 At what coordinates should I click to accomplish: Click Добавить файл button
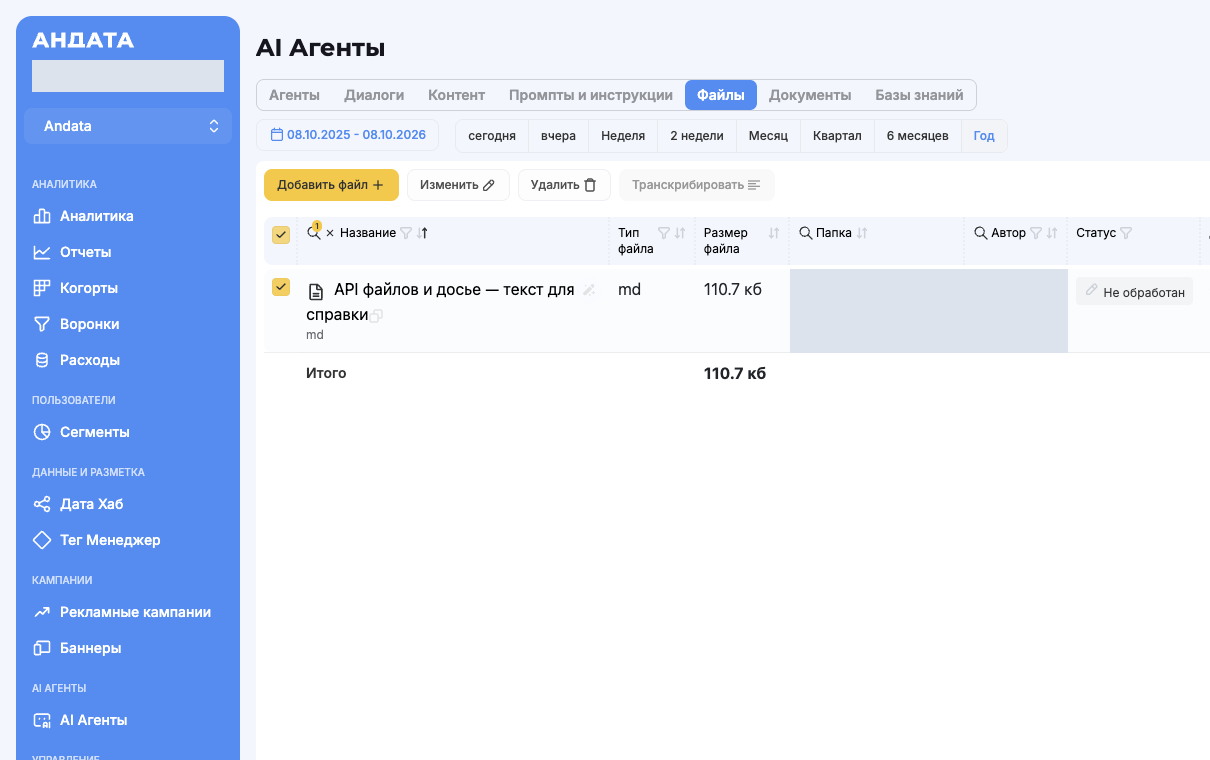point(331,185)
